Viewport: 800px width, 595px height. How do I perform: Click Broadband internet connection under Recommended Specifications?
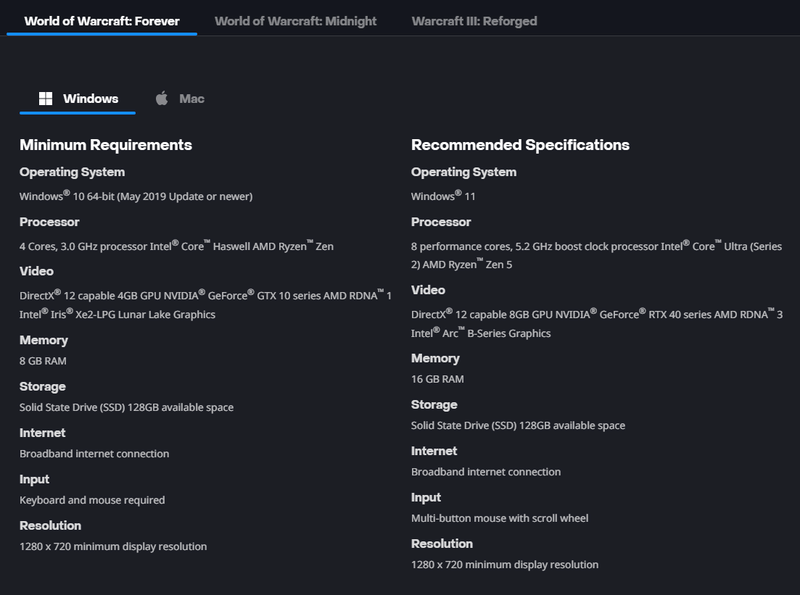[486, 472]
